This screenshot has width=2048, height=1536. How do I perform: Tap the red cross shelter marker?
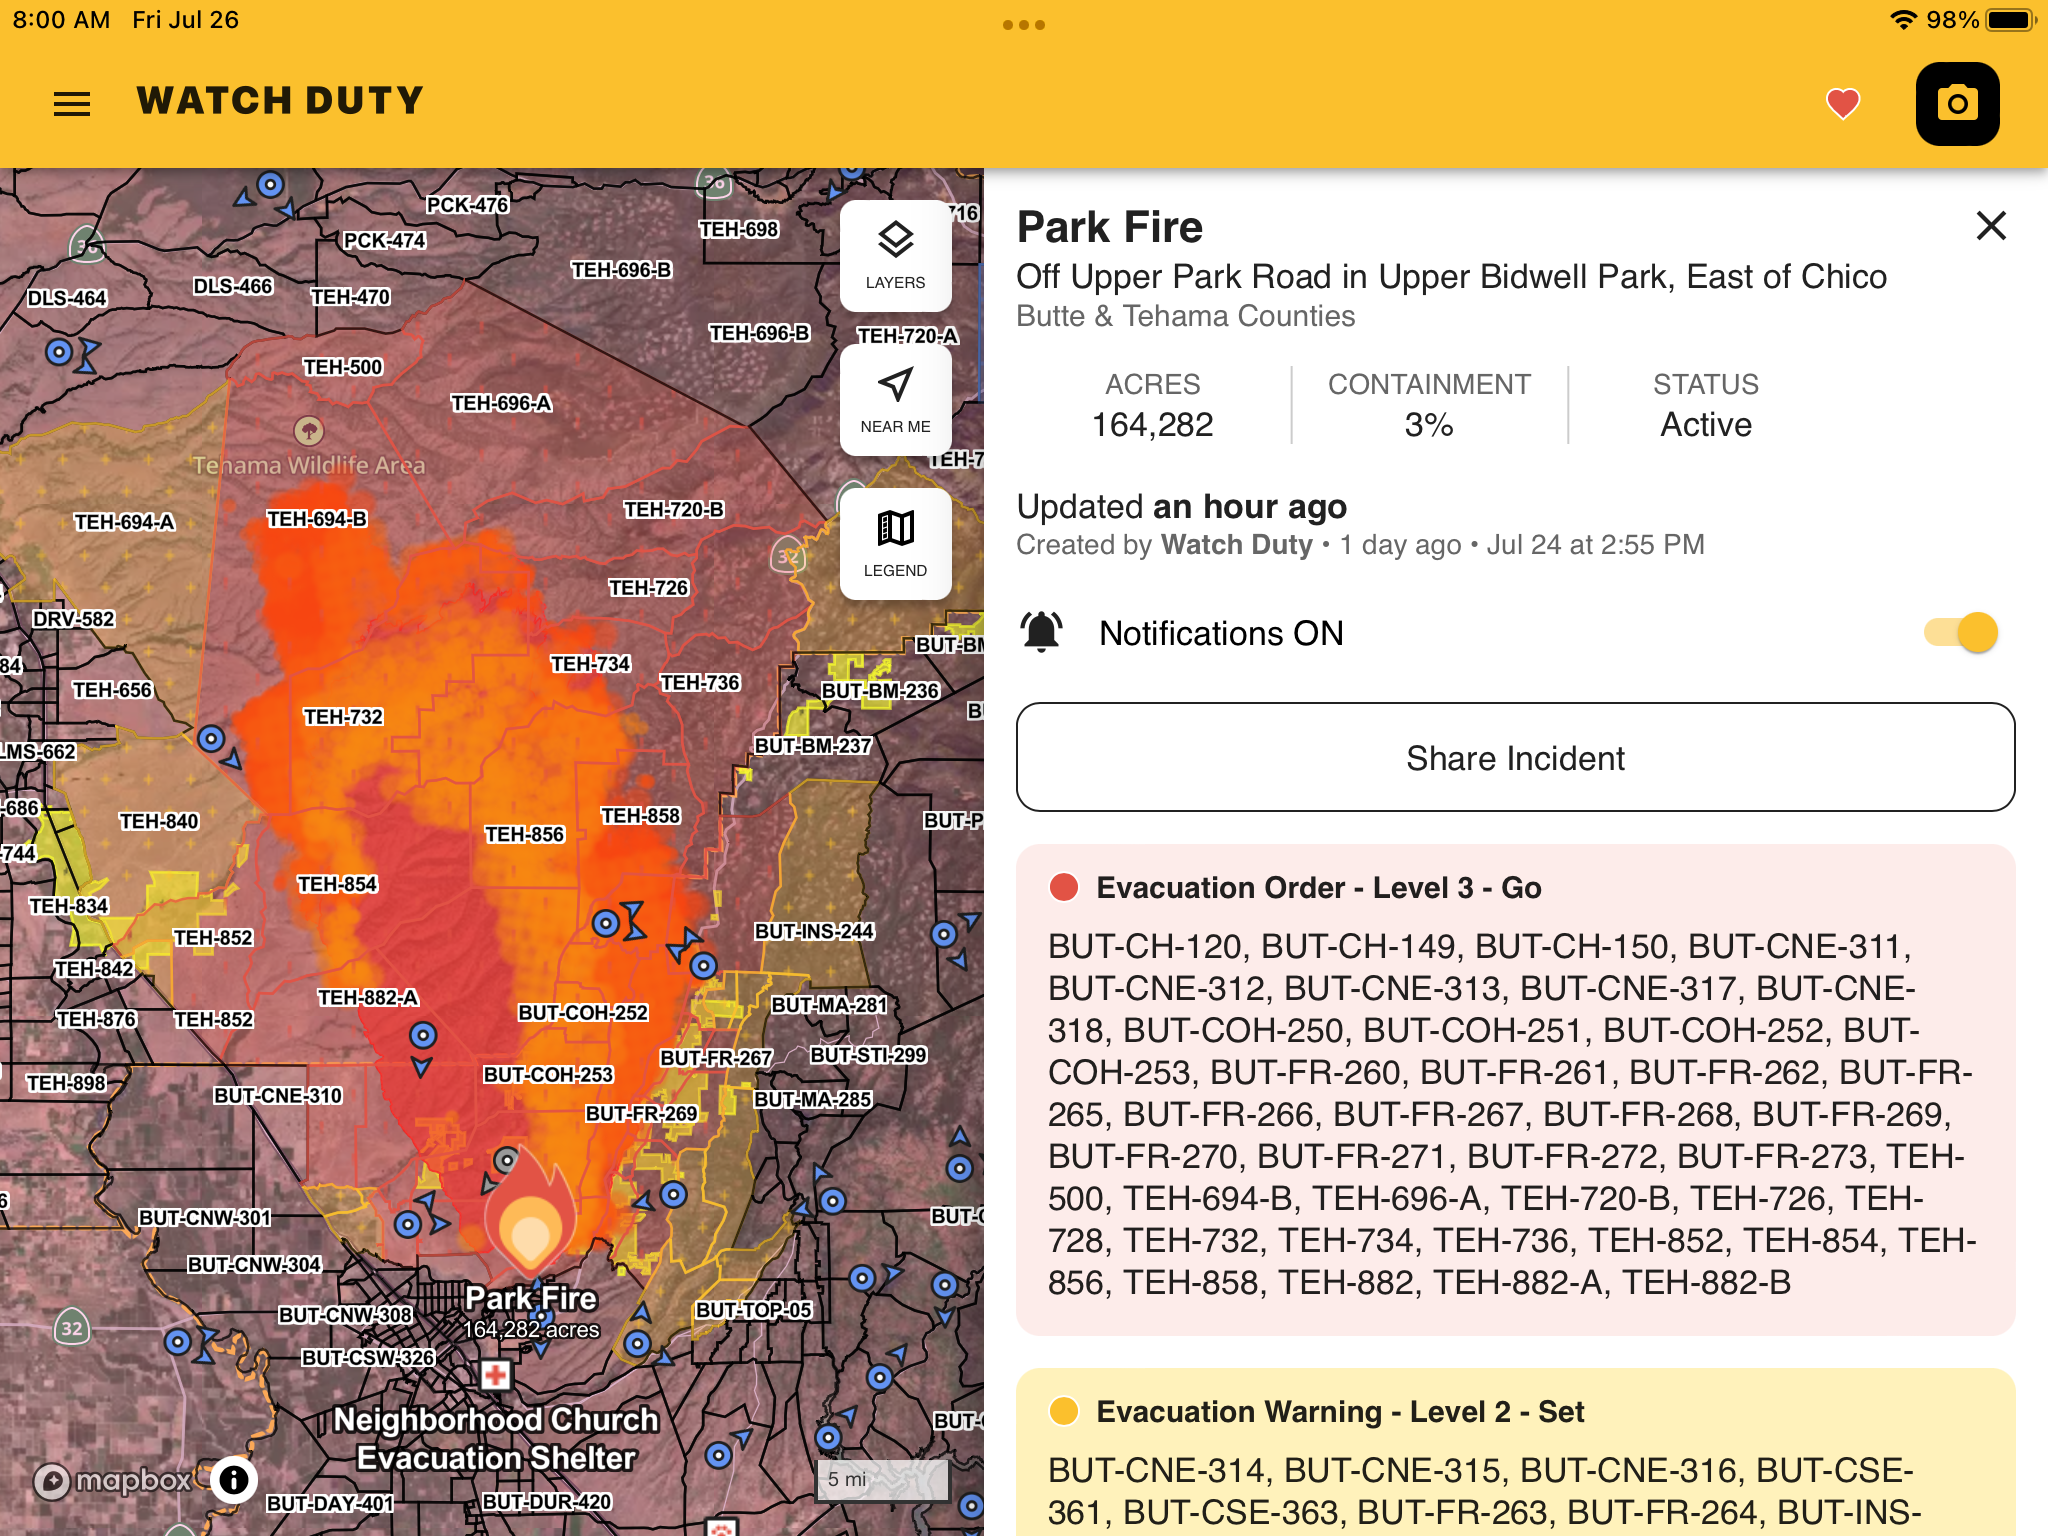[495, 1375]
